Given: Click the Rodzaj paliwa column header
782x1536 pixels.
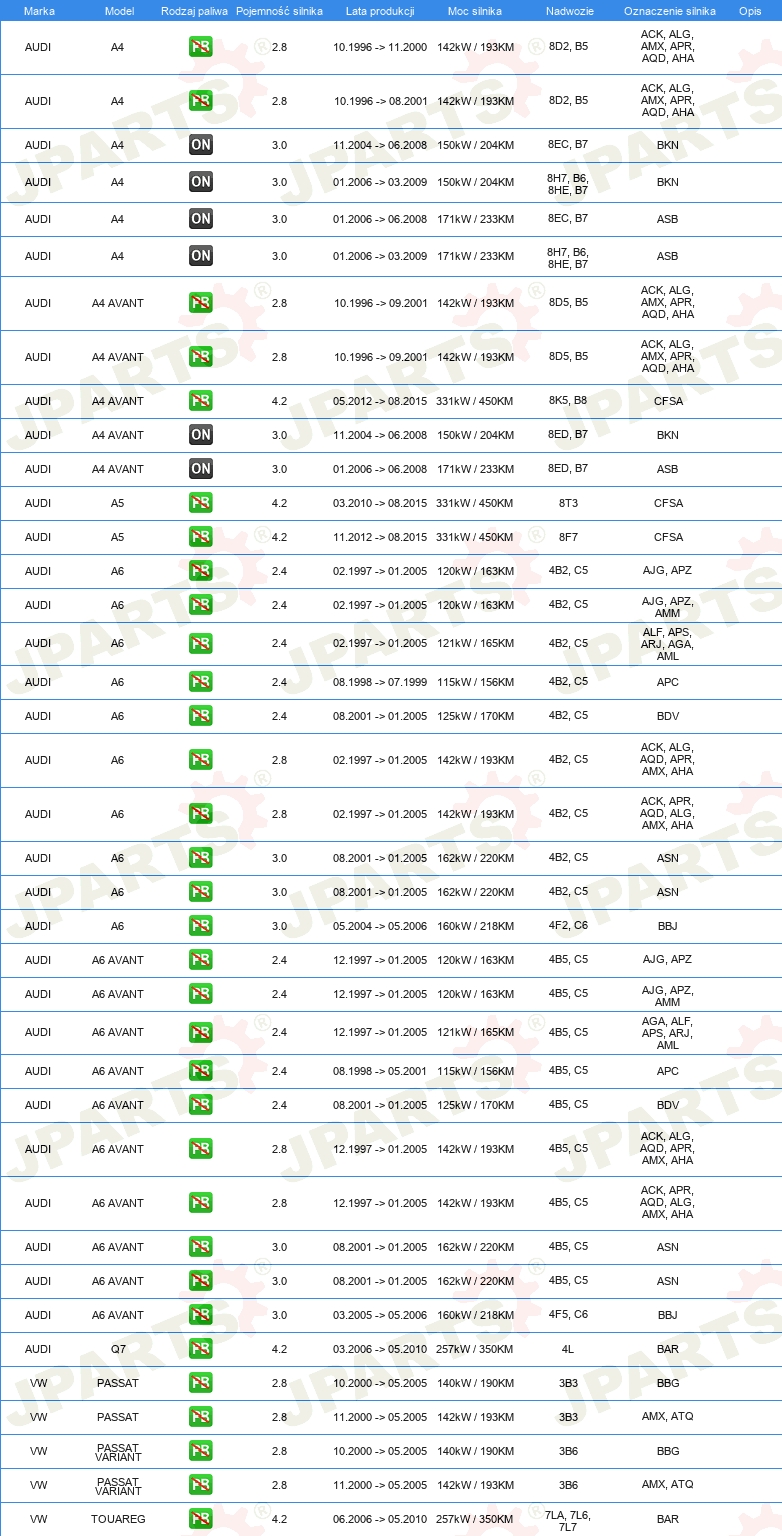Looking at the screenshot, I should pyautogui.click(x=194, y=11).
